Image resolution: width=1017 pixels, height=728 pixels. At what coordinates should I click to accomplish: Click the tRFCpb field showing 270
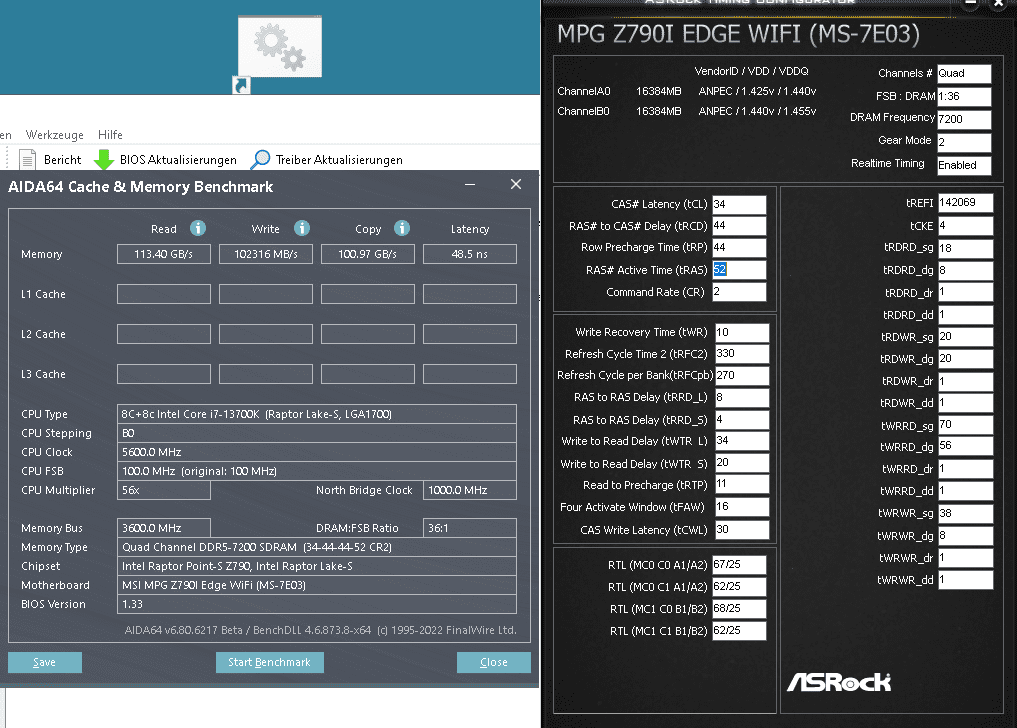[x=742, y=375]
